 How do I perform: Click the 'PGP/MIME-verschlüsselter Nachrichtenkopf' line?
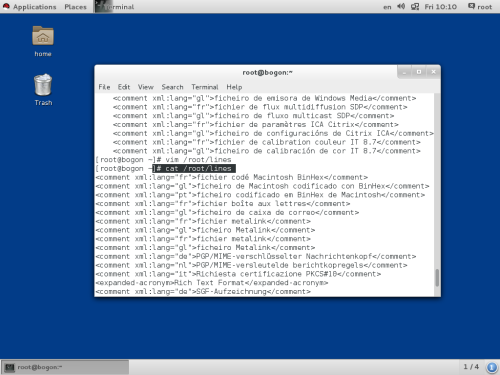click(x=256, y=256)
